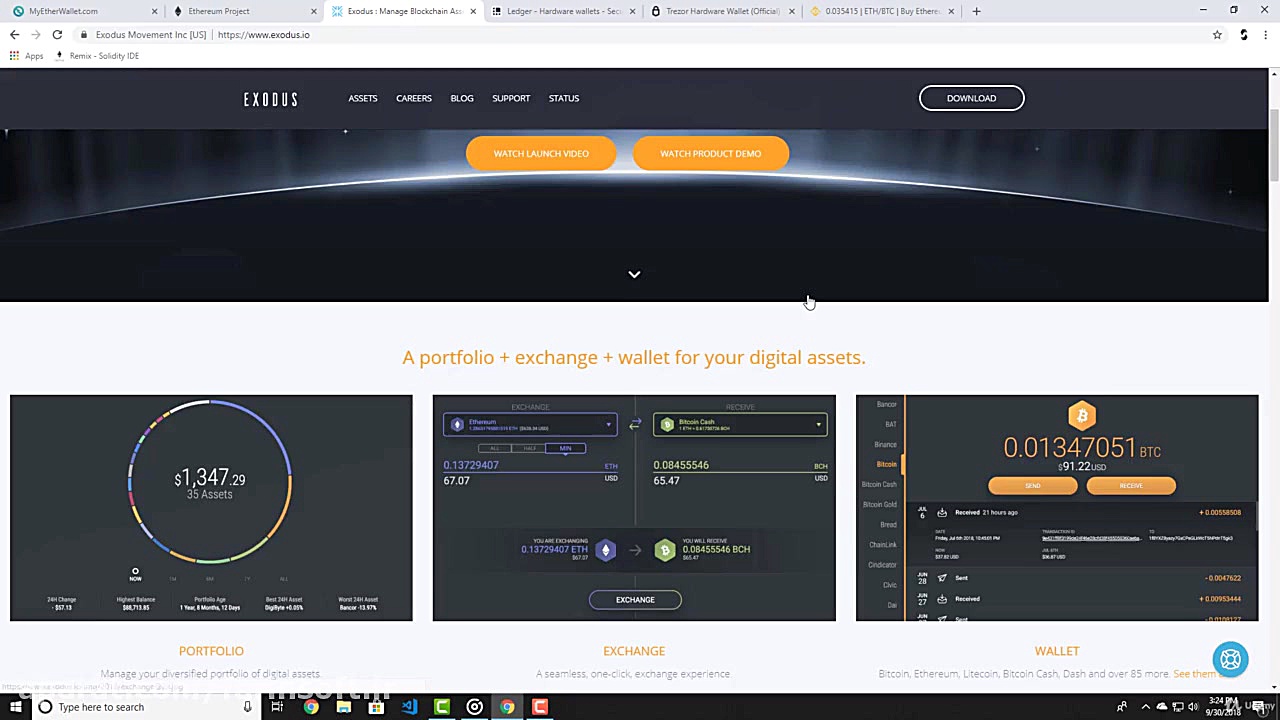Open the Chrome three-dot menu
The height and width of the screenshot is (720, 1280).
(x=1265, y=34)
